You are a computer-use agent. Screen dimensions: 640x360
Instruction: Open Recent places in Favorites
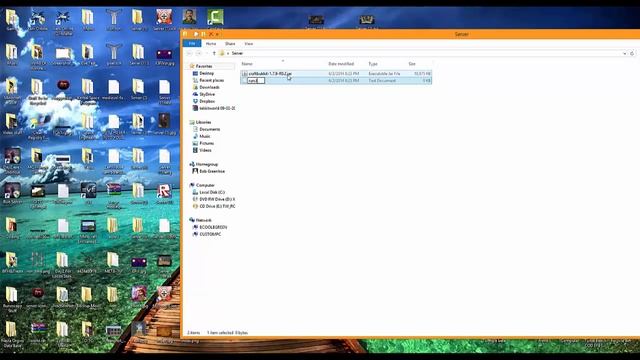[211, 80]
